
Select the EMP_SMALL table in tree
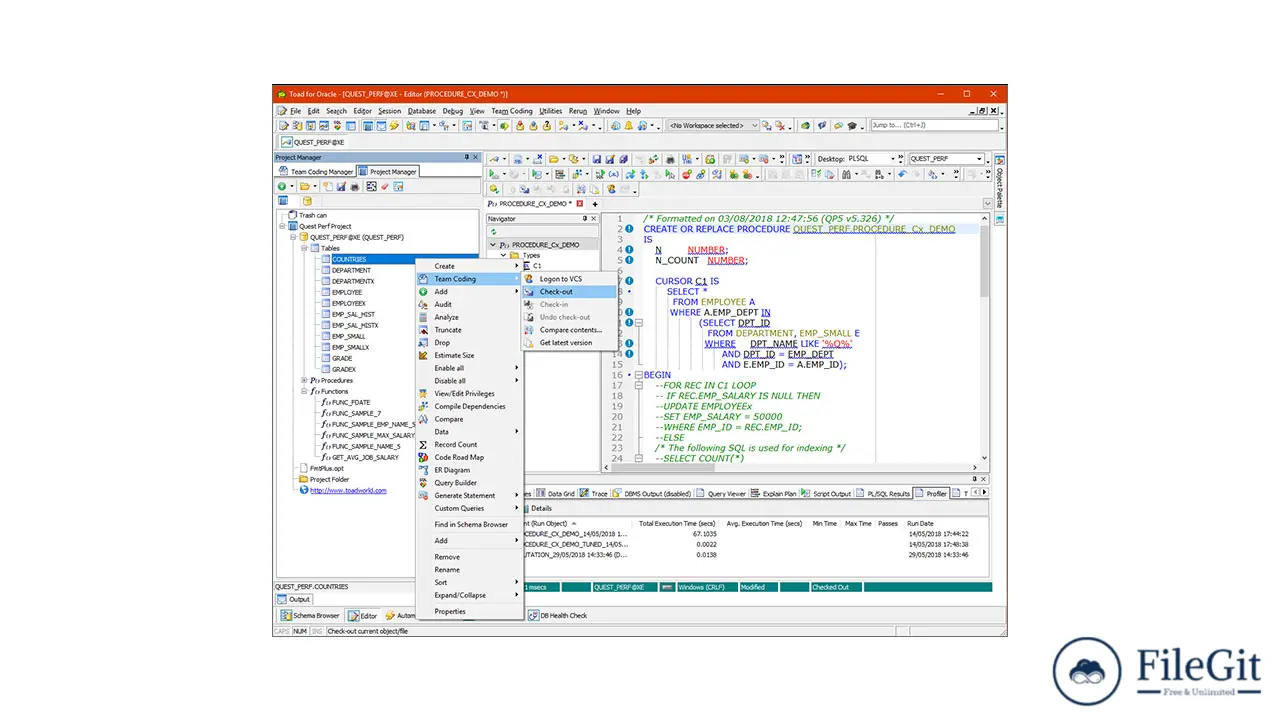(x=349, y=336)
